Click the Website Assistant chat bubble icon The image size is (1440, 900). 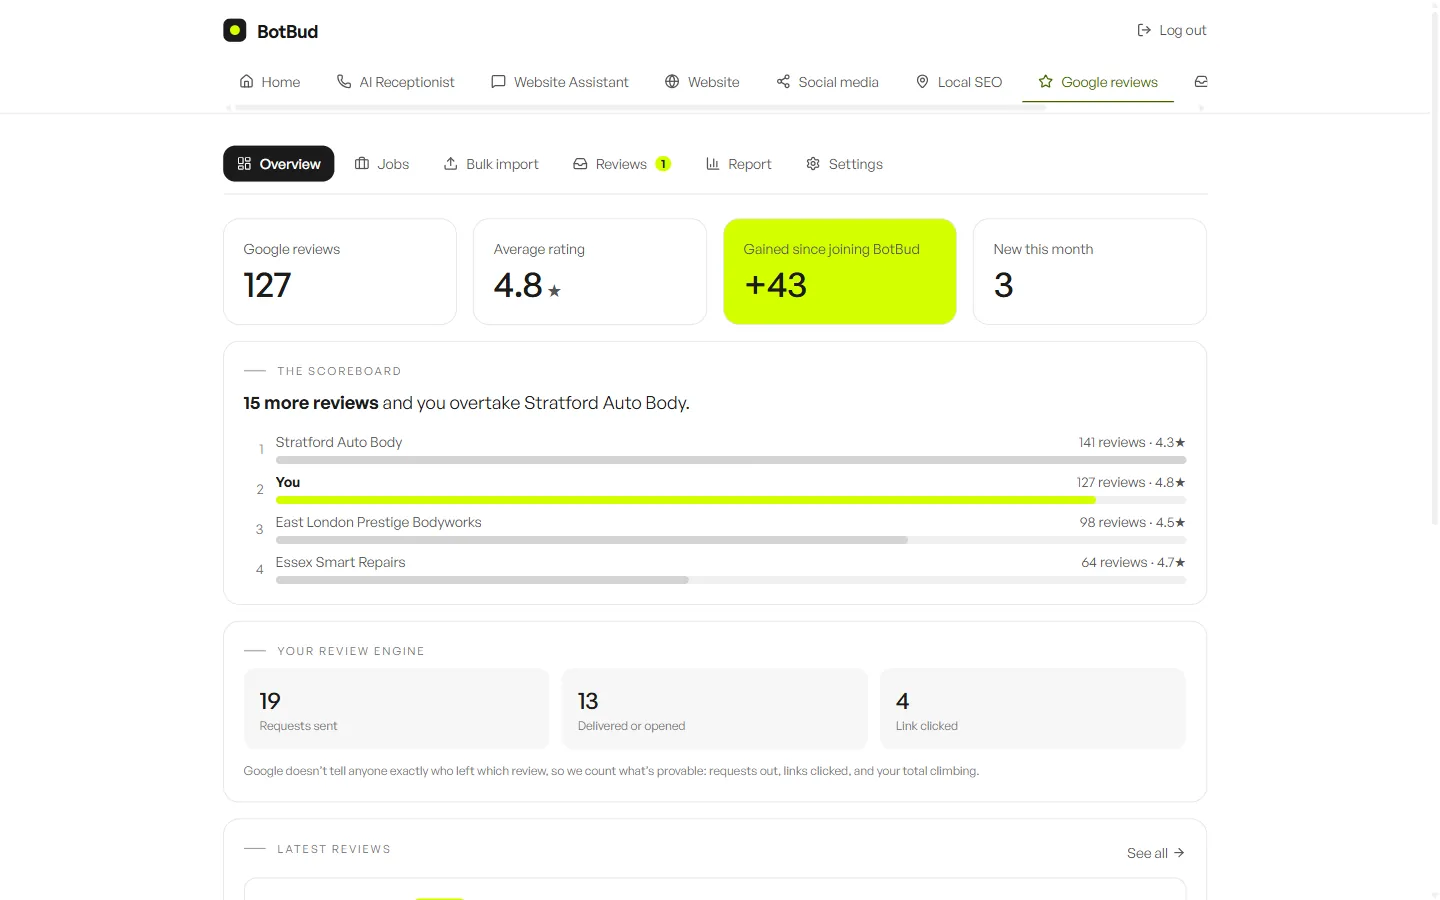(x=498, y=81)
